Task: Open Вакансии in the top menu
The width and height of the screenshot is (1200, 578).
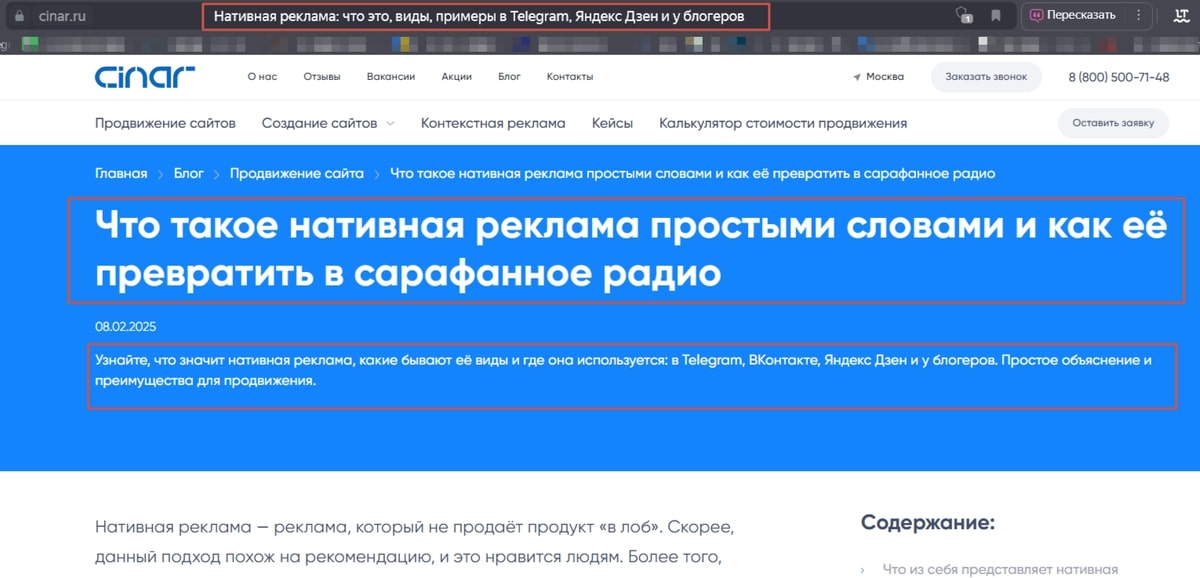Action: (x=391, y=77)
